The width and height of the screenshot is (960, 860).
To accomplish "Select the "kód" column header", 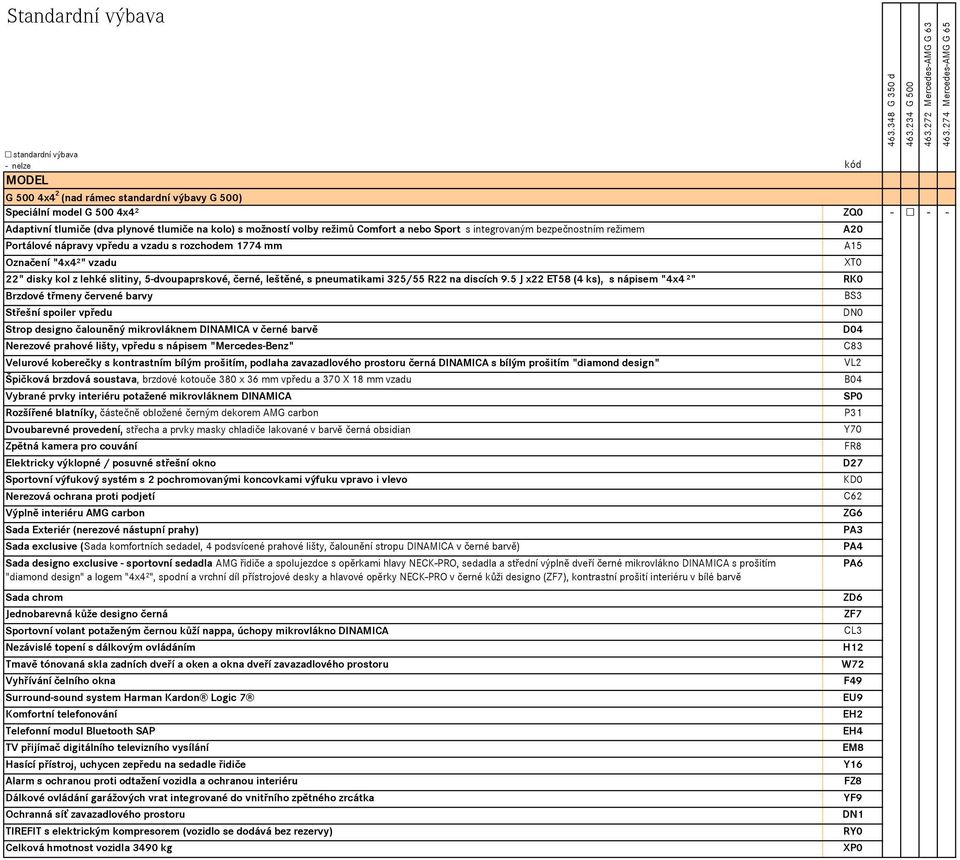I will (x=852, y=164).
